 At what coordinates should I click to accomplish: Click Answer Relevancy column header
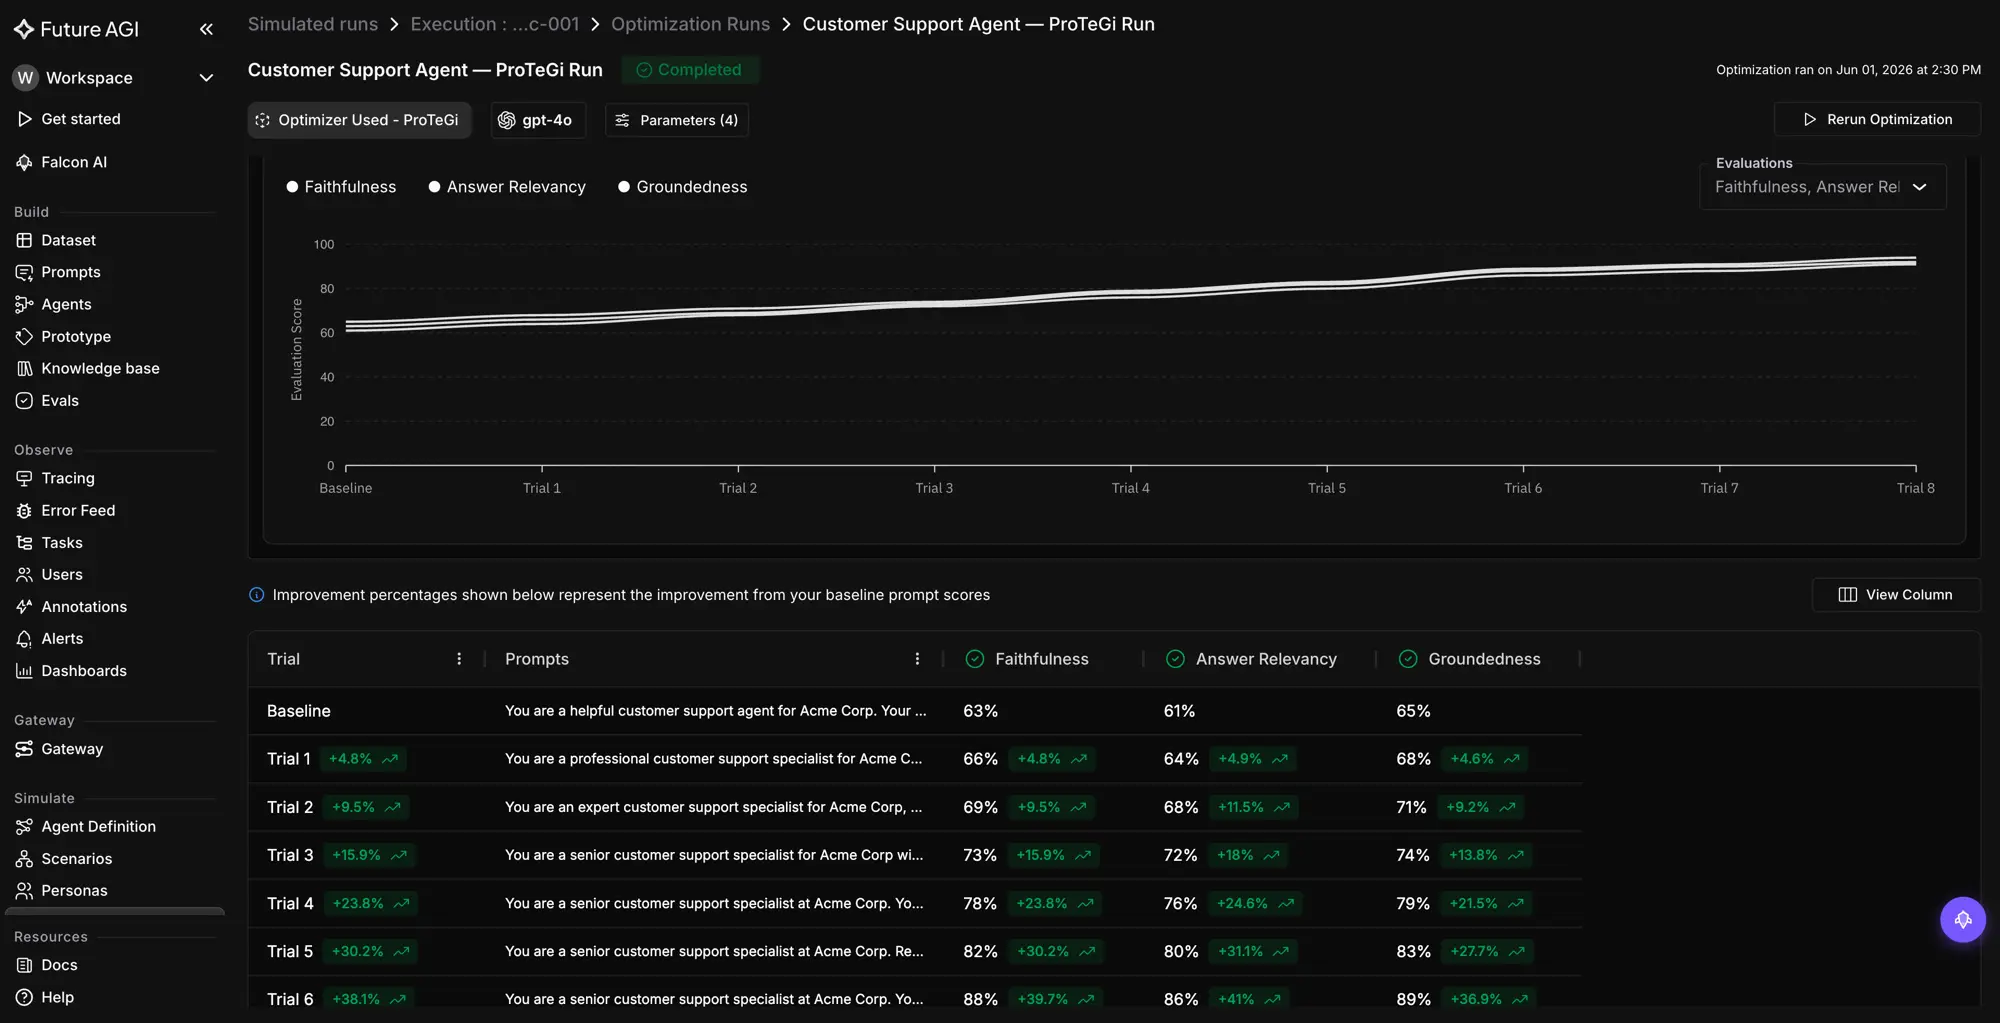pos(1265,659)
